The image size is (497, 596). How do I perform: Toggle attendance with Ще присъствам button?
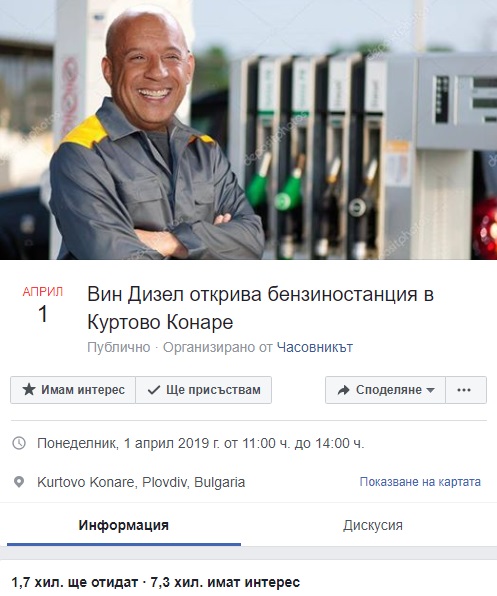tap(204, 390)
